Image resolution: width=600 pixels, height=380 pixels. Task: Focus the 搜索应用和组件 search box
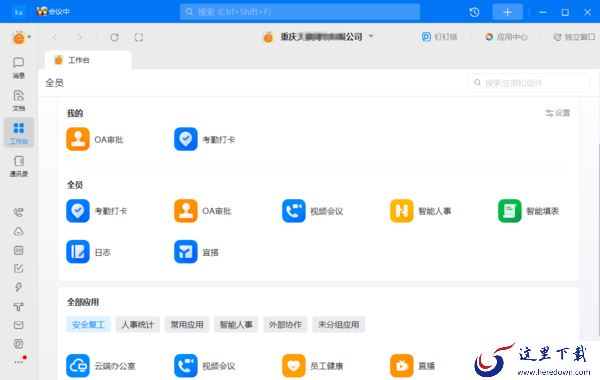[x=528, y=83]
